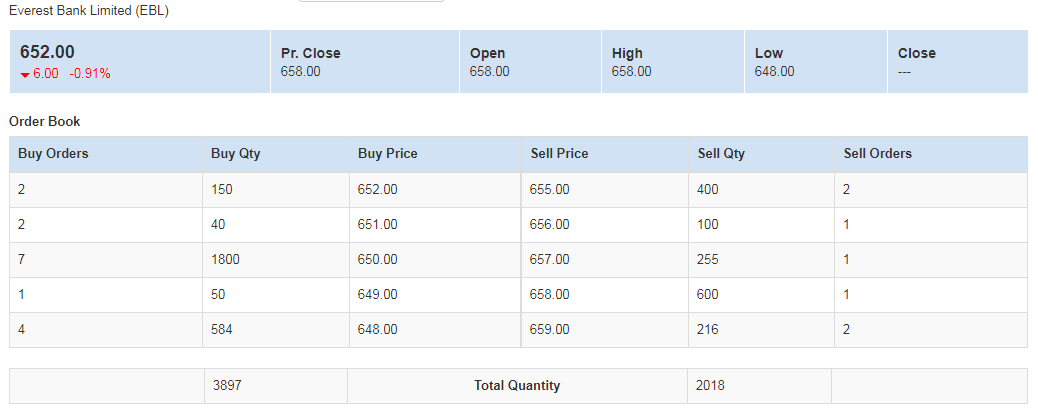Select the High 658.00 panel
This screenshot has height=414, width=1038.
coord(673,62)
